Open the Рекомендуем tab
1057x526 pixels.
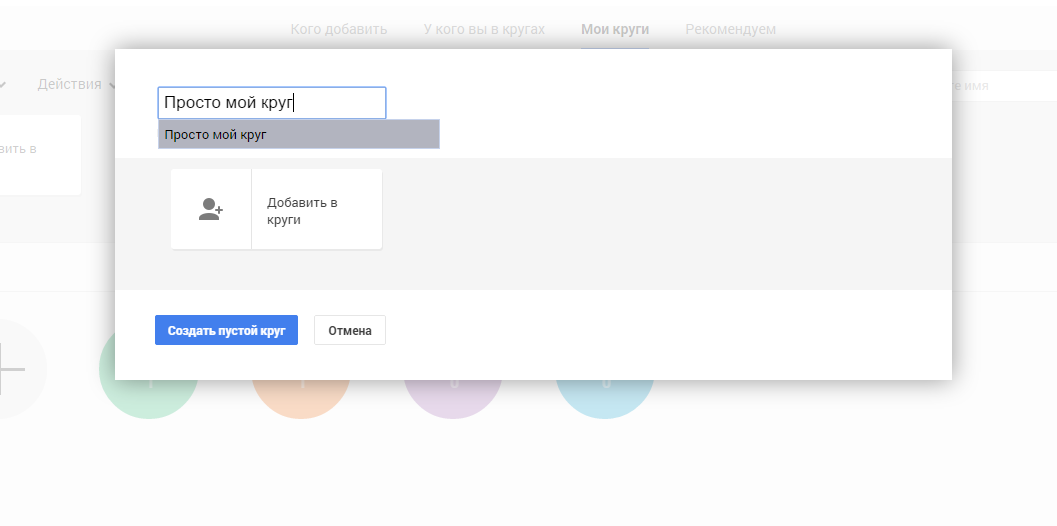pos(730,29)
